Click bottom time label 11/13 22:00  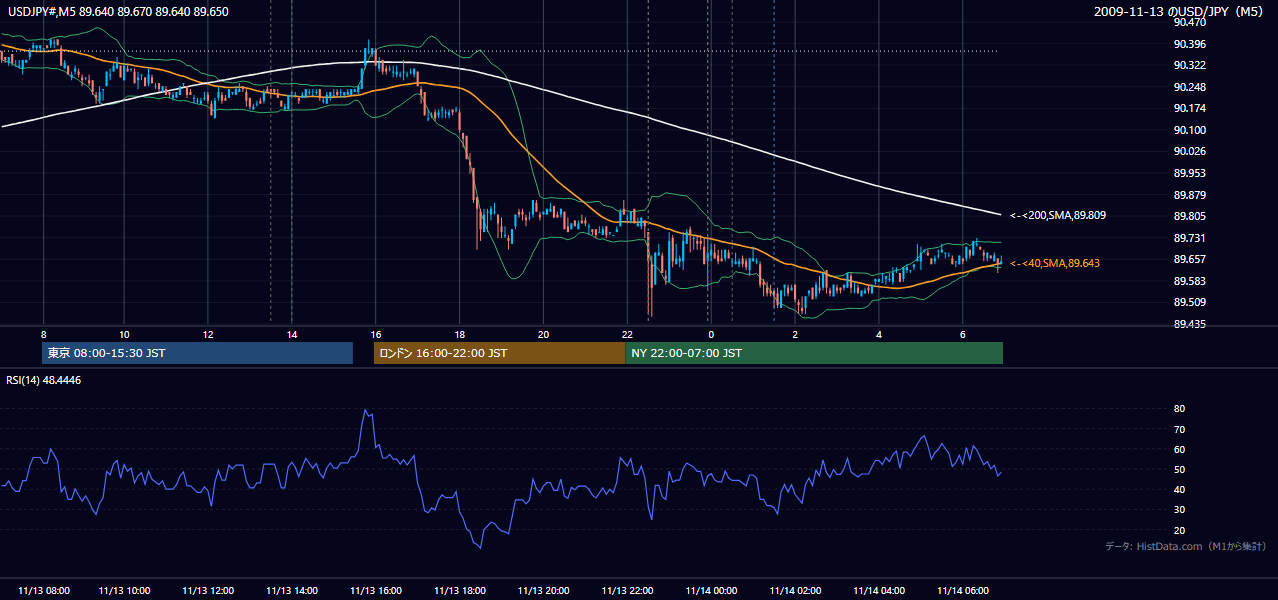coord(627,591)
